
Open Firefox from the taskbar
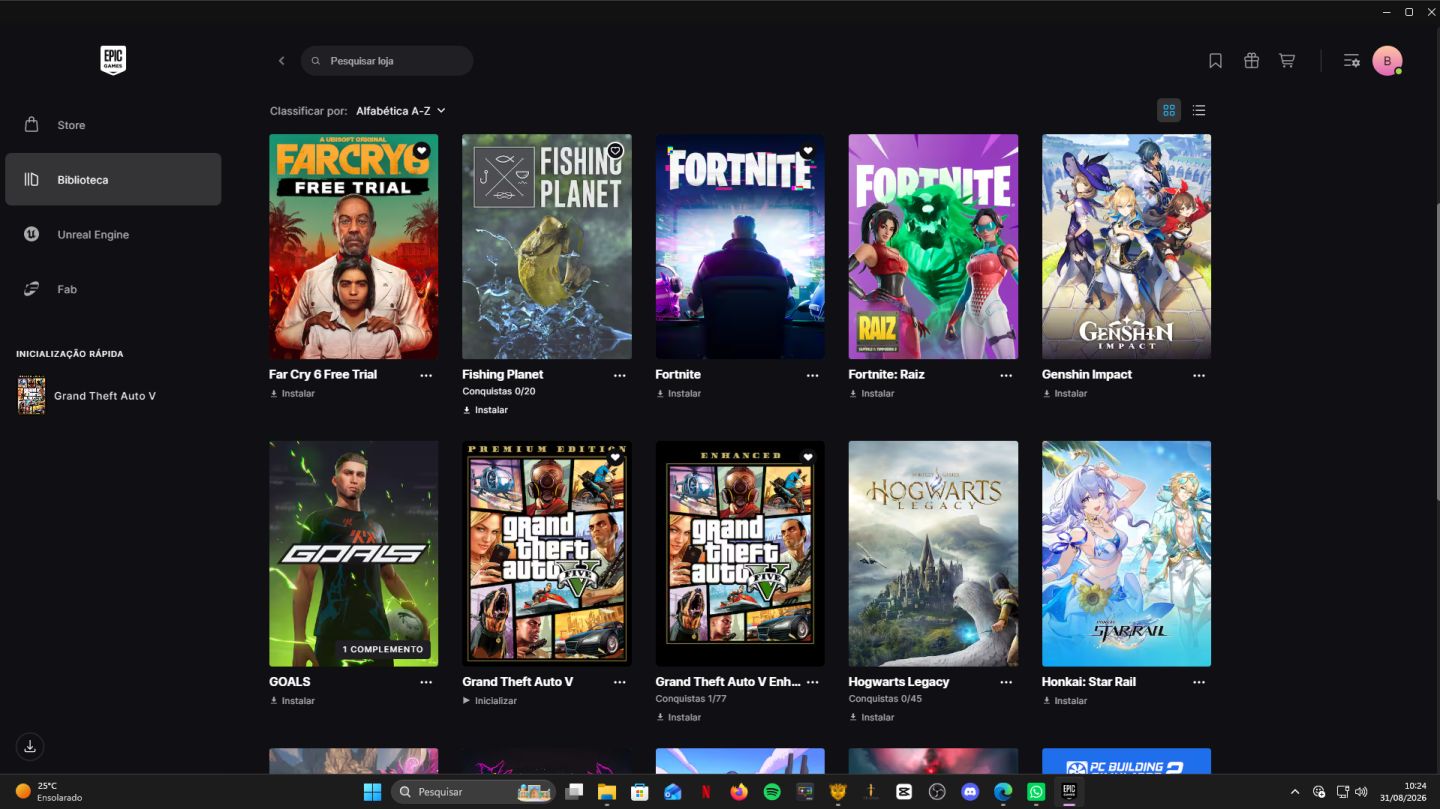point(739,791)
